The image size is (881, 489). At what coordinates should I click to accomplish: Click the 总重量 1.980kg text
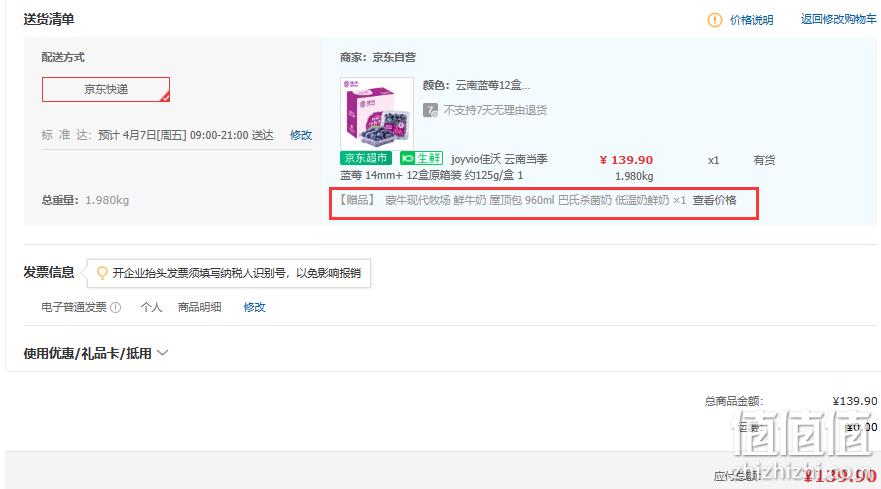coord(85,200)
